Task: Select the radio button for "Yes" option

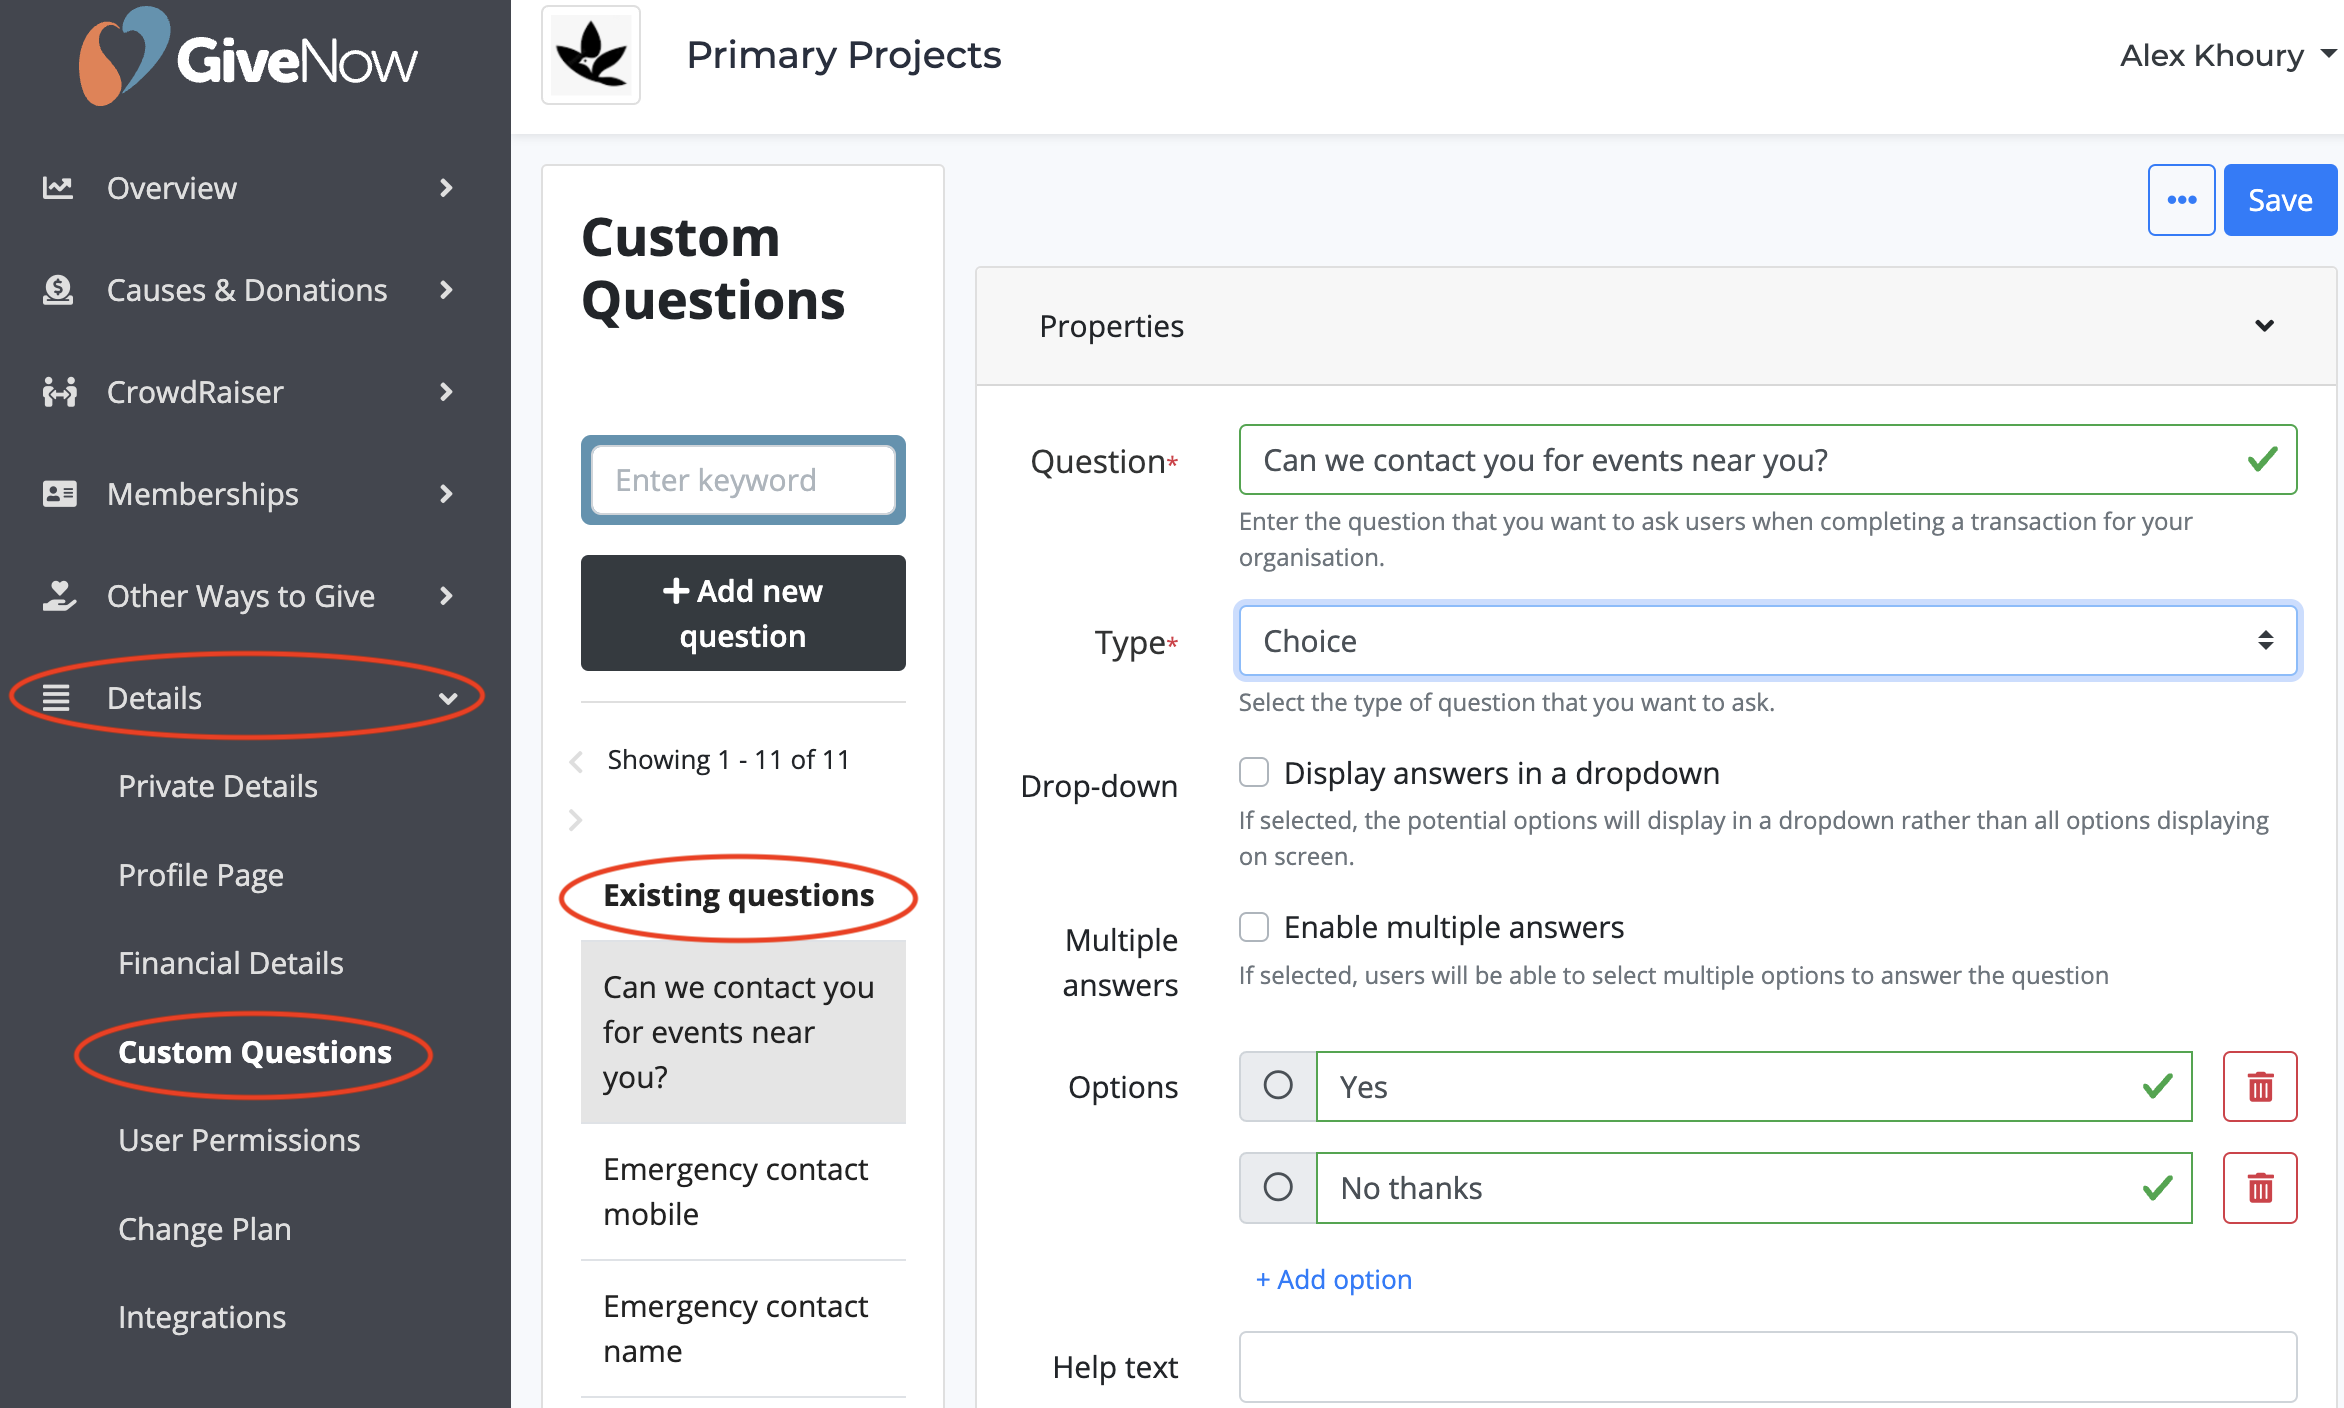Action: (x=1278, y=1086)
